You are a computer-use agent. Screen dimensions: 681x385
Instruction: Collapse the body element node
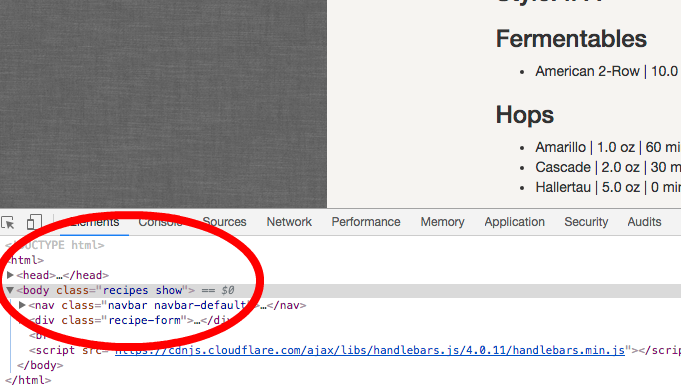coord(10,290)
